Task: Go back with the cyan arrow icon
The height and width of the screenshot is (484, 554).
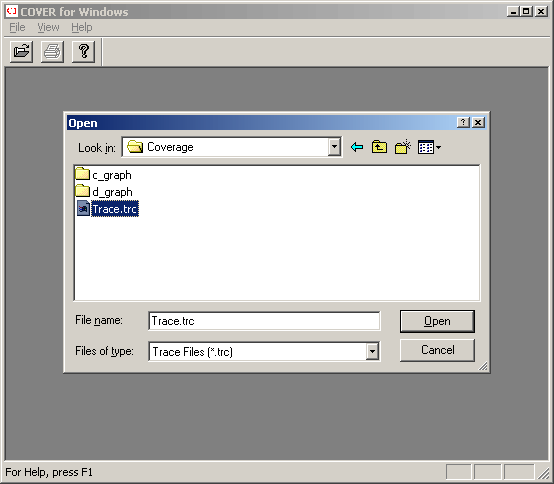Action: (357, 147)
